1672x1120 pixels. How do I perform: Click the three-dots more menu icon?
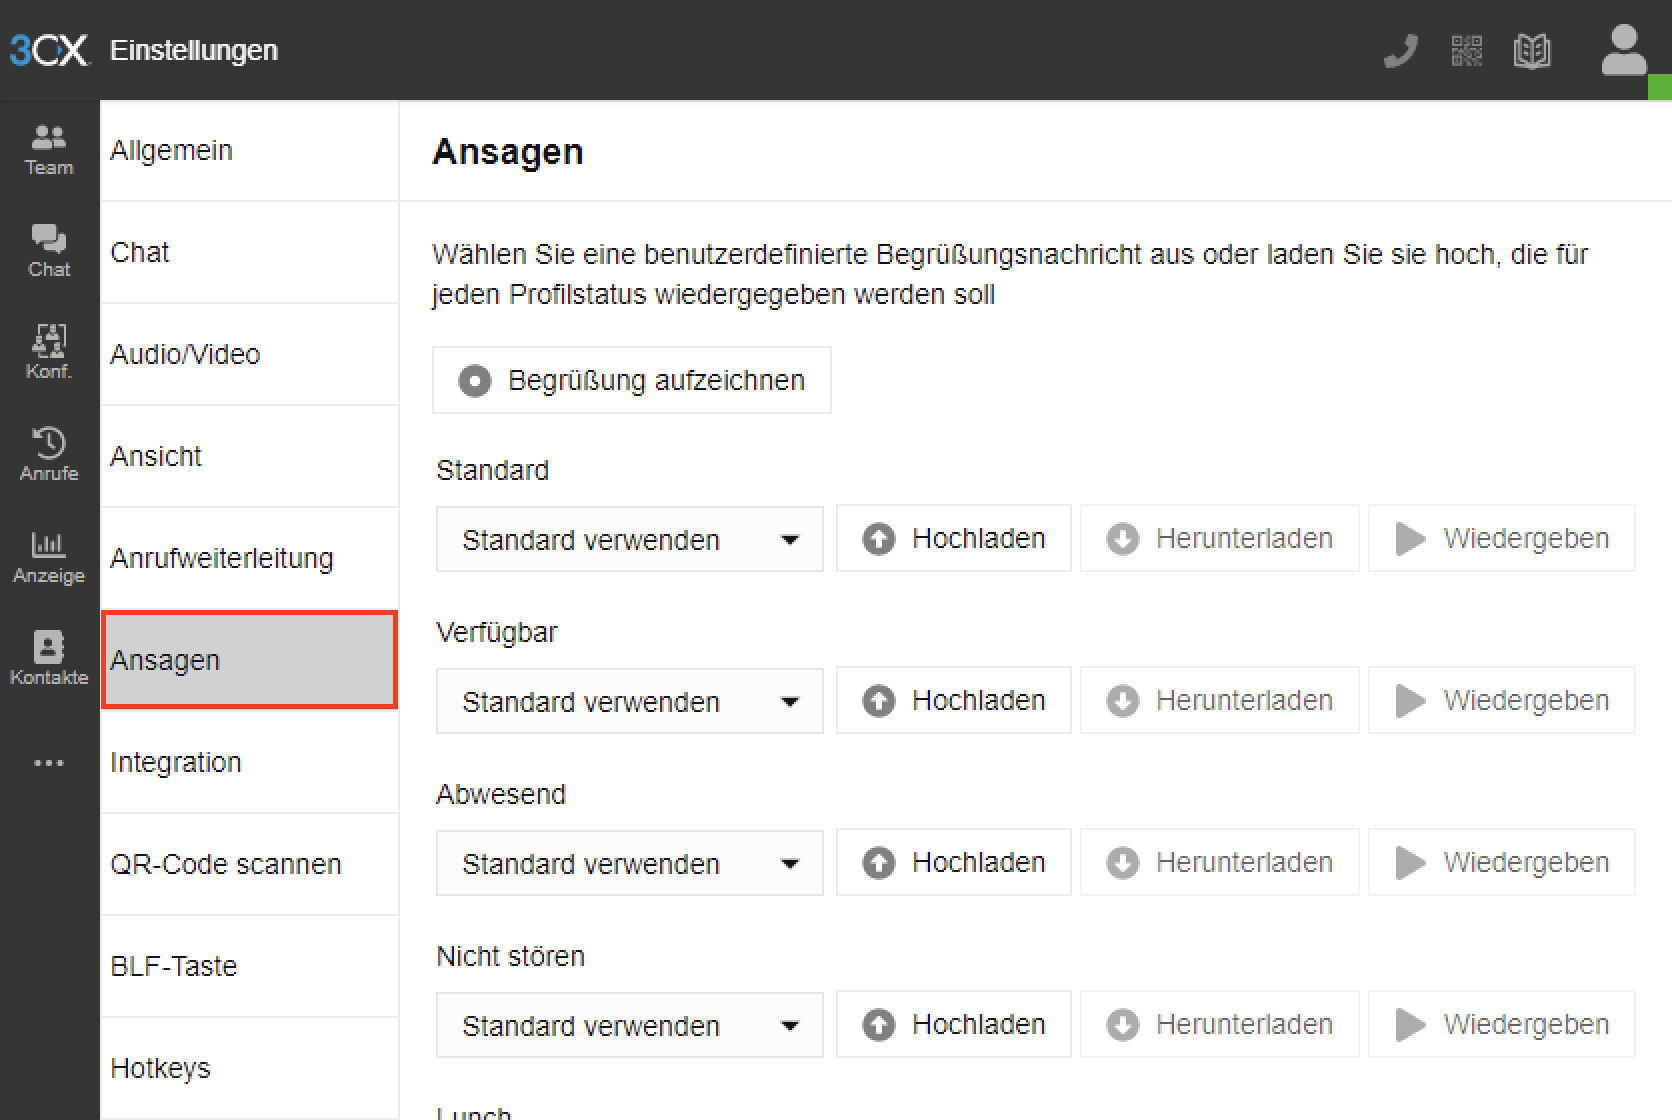(x=48, y=763)
